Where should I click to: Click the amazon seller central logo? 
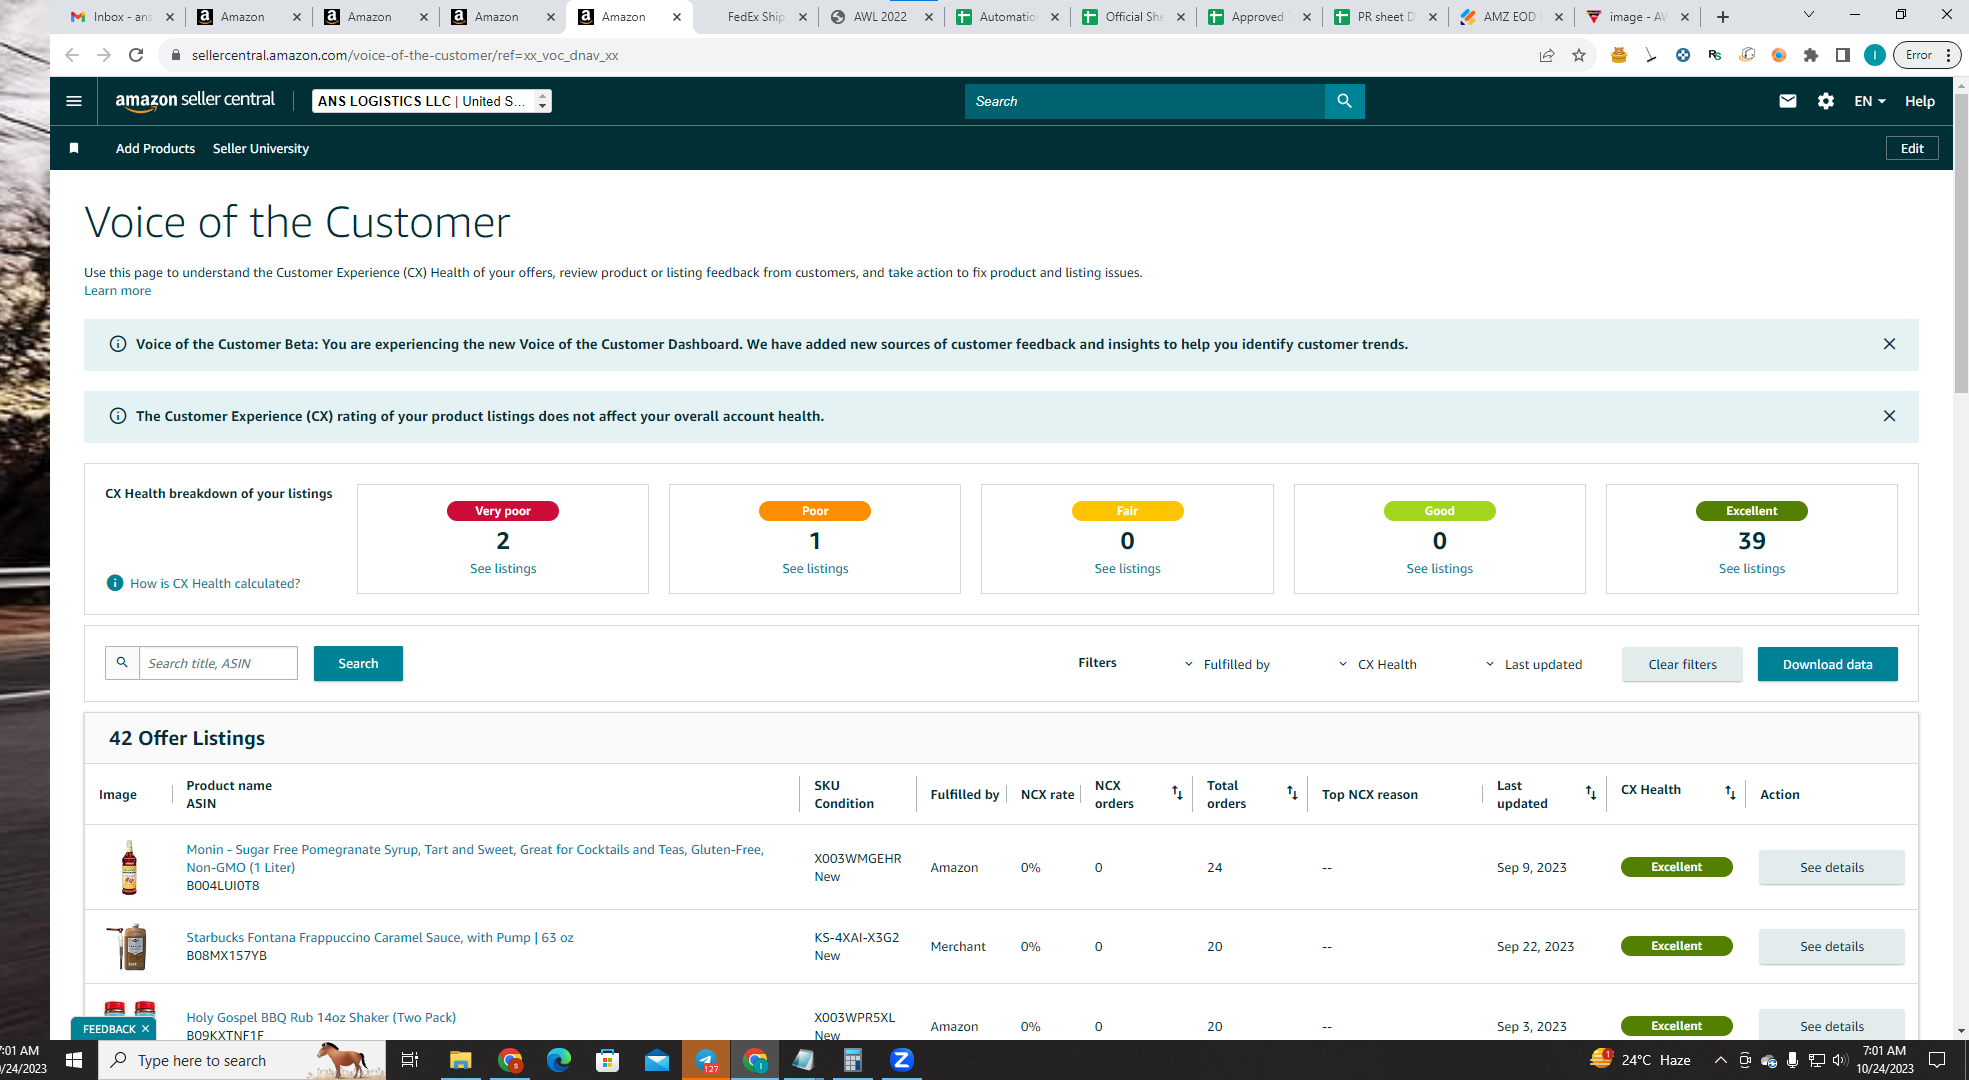[195, 101]
